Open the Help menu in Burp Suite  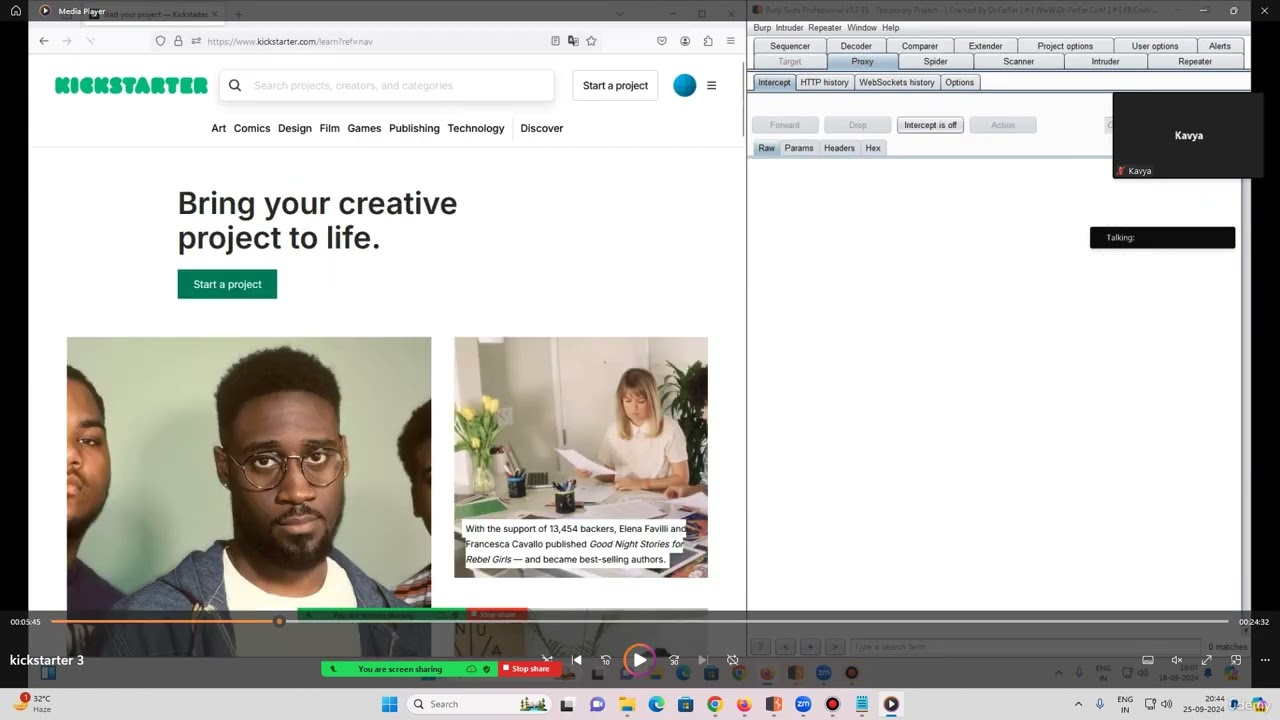(890, 28)
